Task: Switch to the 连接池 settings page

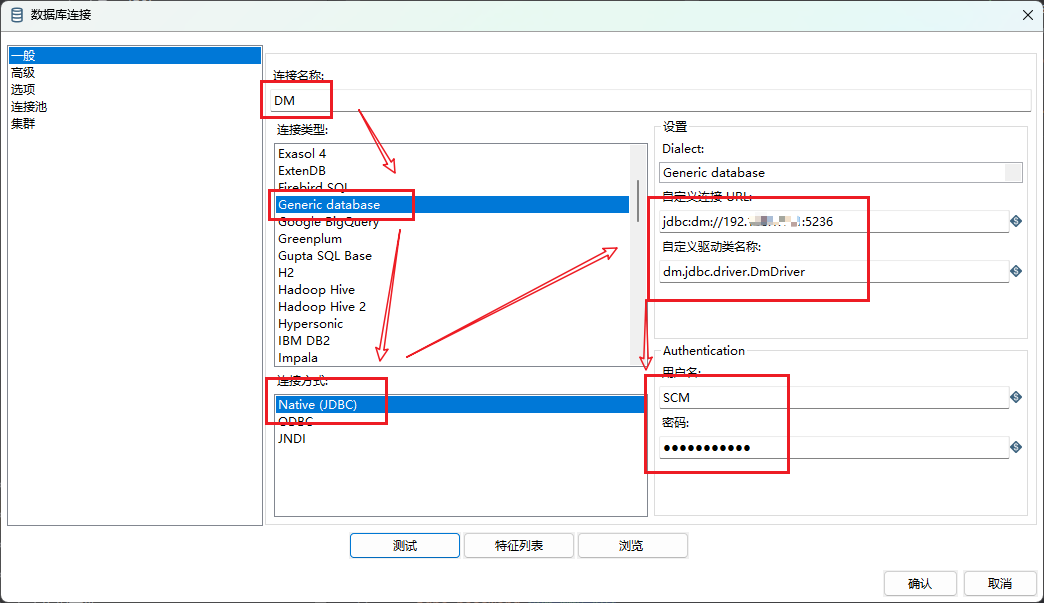Action: coord(29,106)
